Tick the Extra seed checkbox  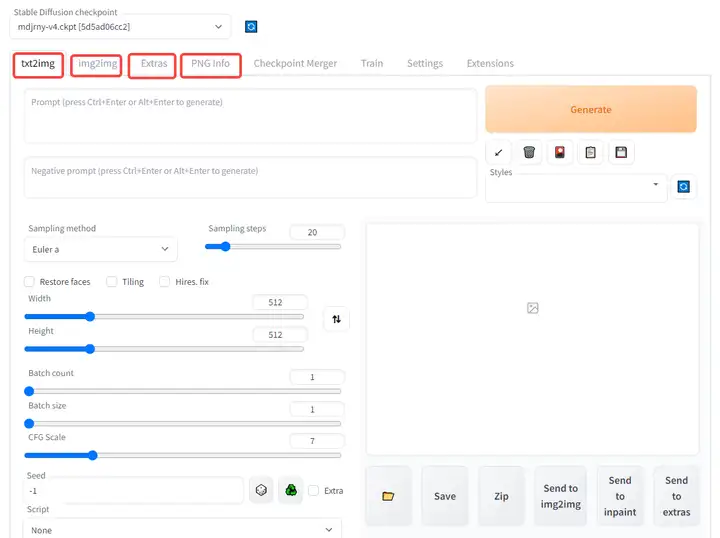tap(314, 491)
